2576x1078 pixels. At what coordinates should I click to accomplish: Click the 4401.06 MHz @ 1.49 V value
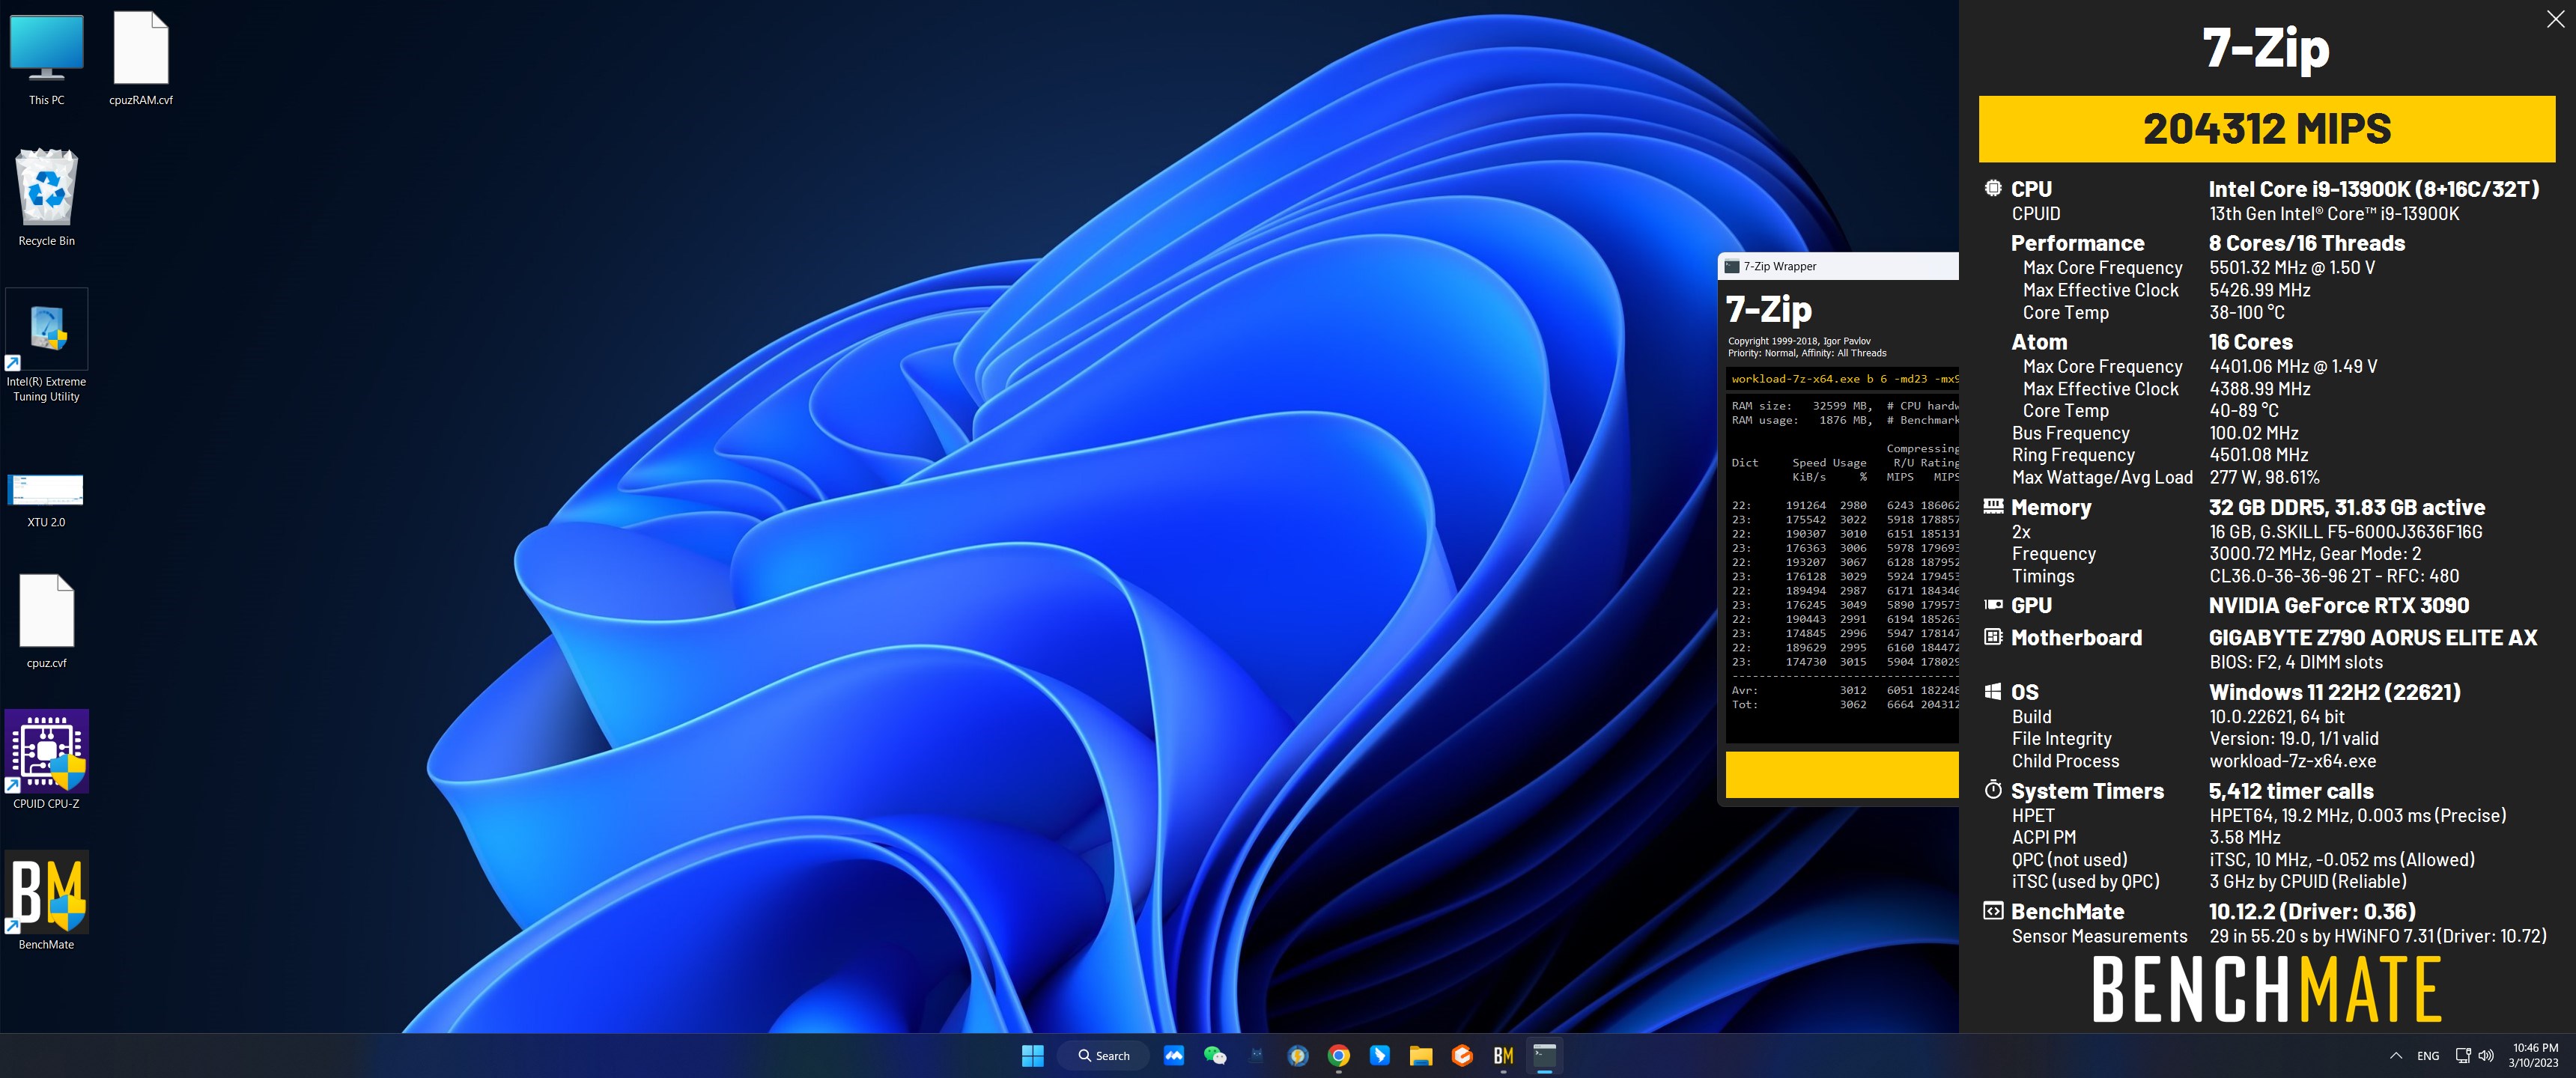(2293, 367)
